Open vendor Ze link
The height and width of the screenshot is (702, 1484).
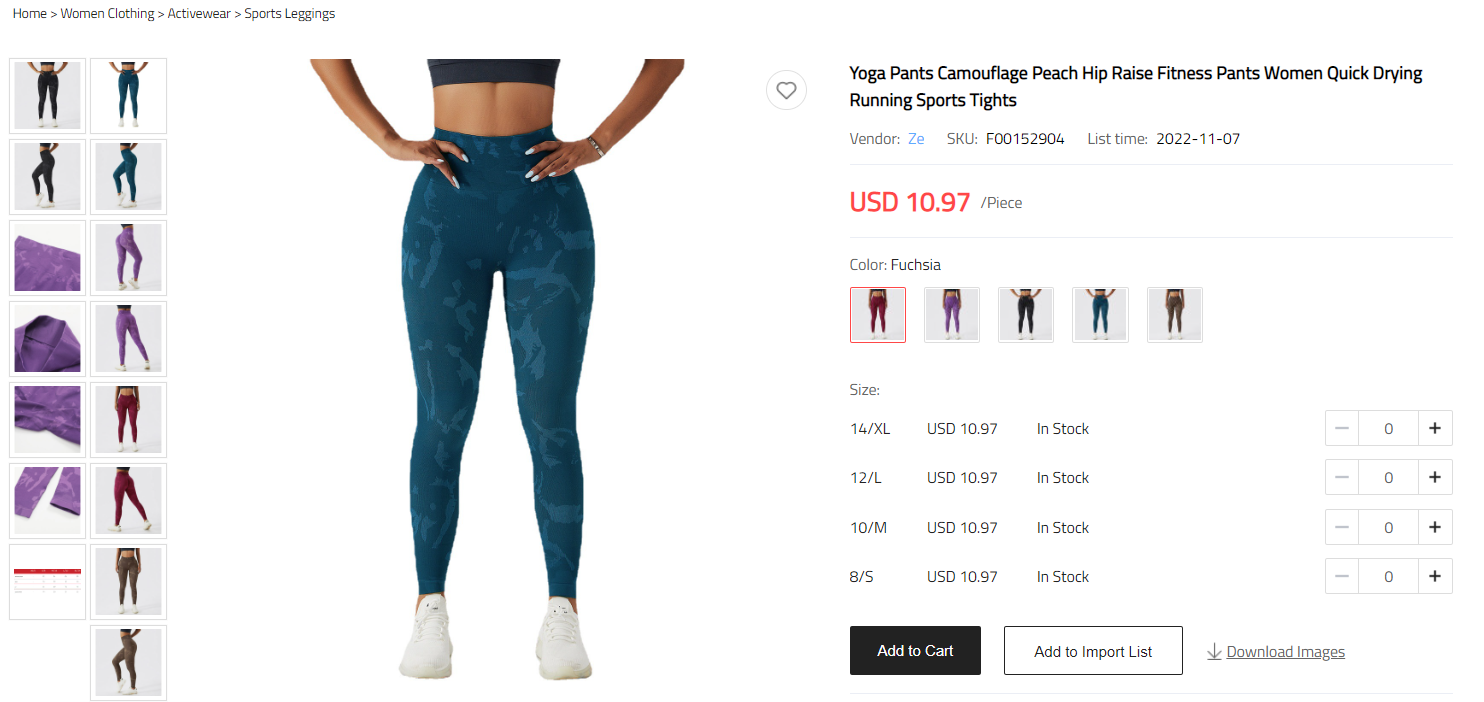pos(916,139)
